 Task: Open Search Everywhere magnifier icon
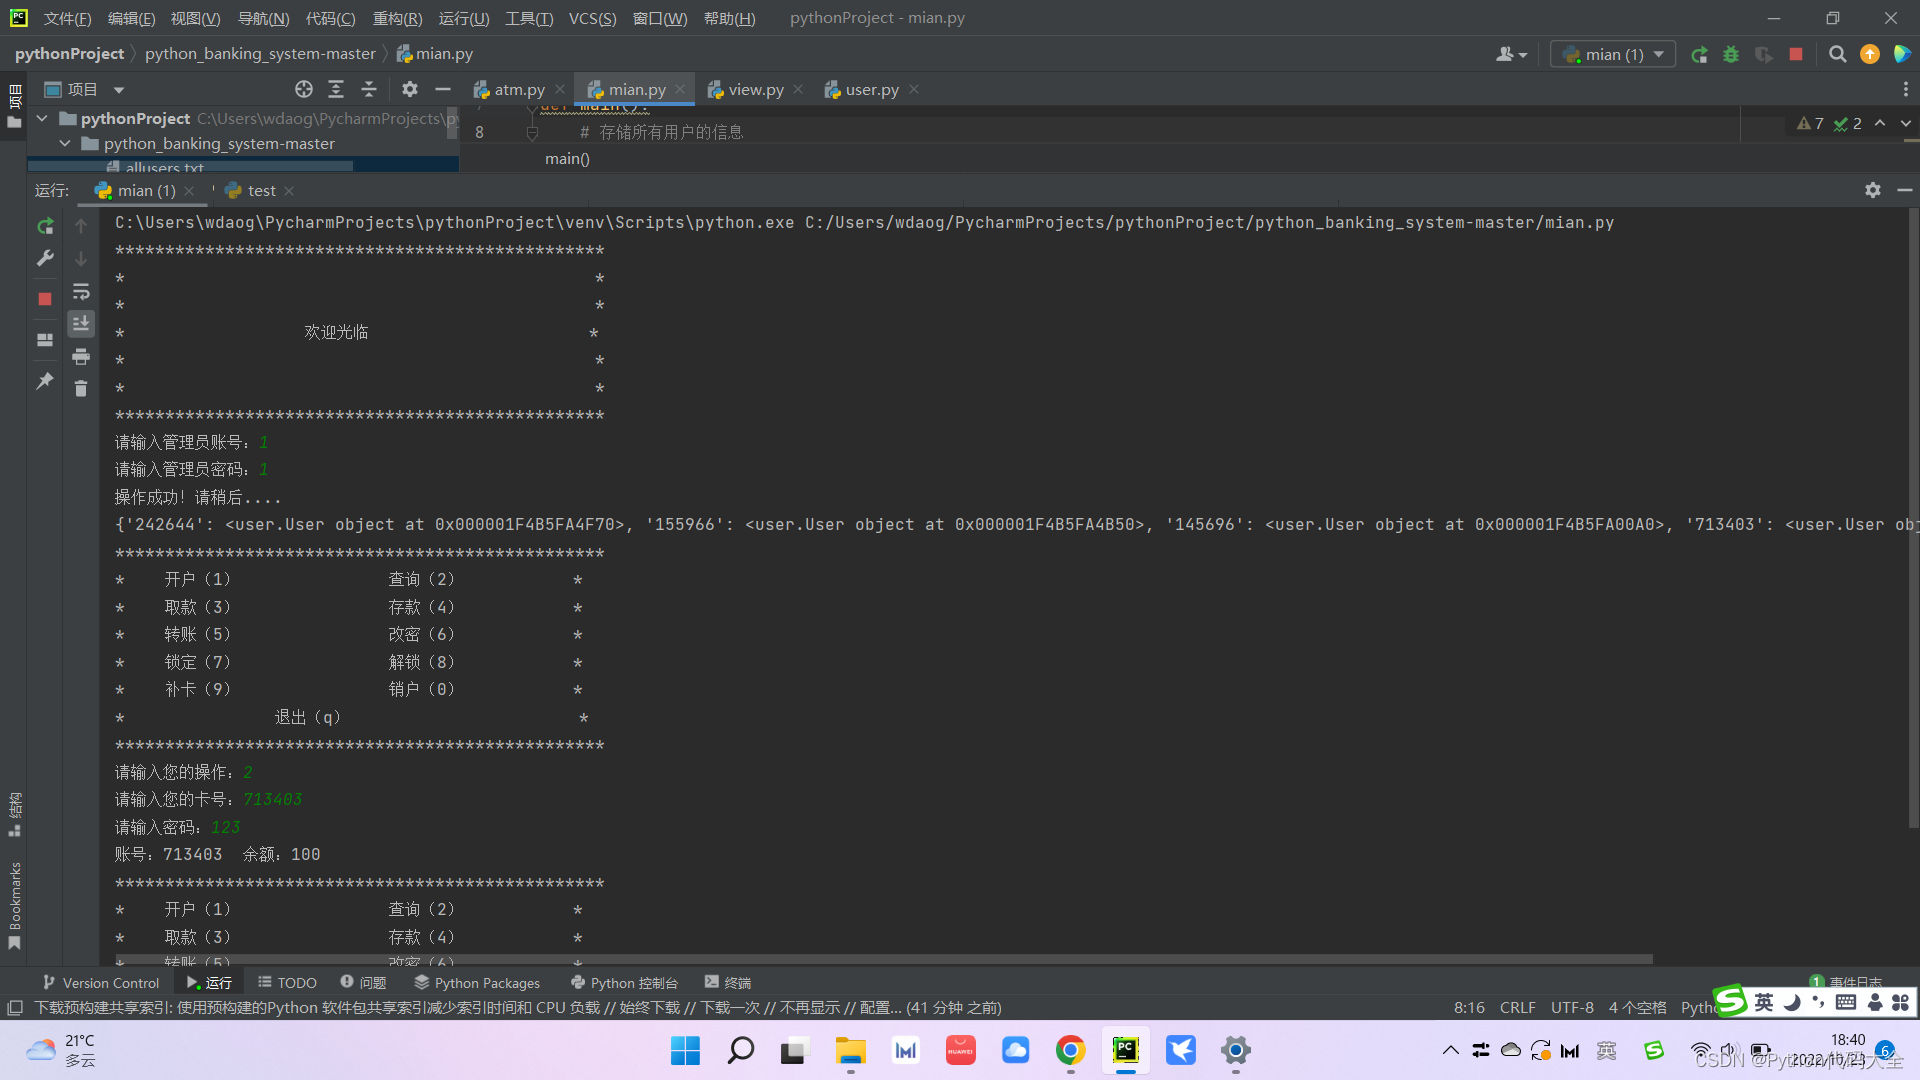click(x=1837, y=55)
